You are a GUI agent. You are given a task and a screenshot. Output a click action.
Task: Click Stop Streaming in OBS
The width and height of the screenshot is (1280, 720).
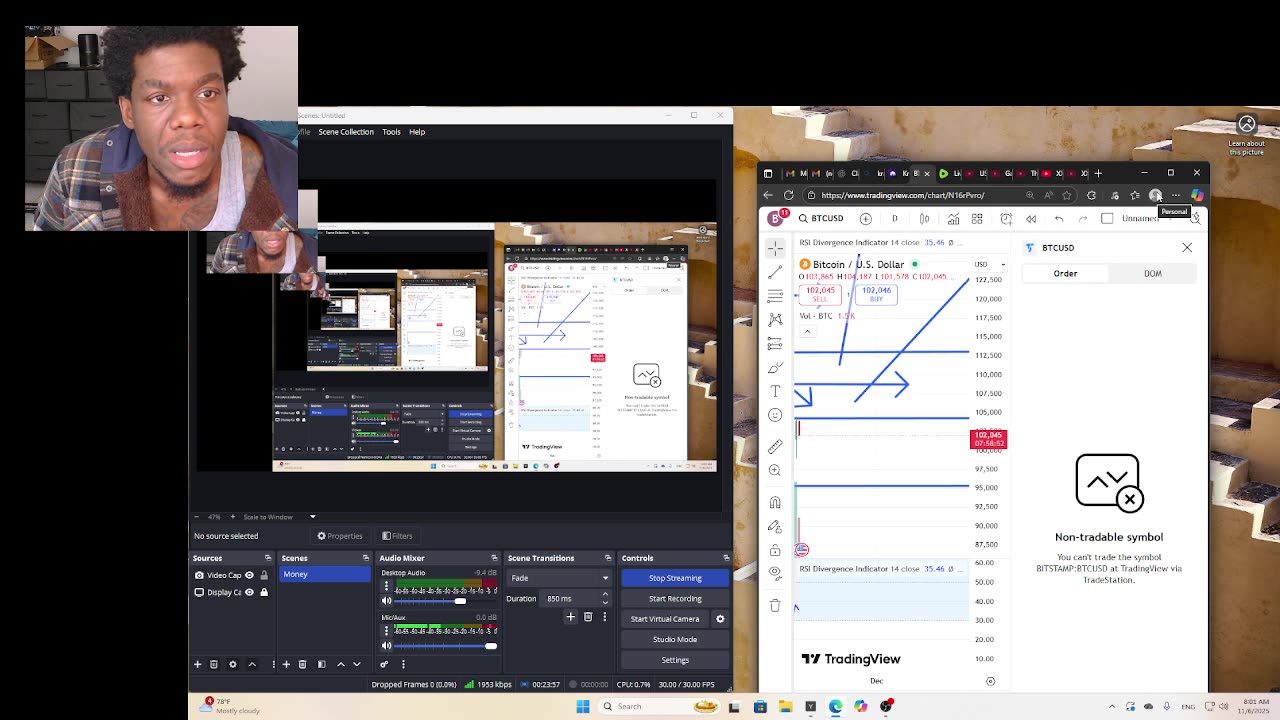tap(675, 578)
